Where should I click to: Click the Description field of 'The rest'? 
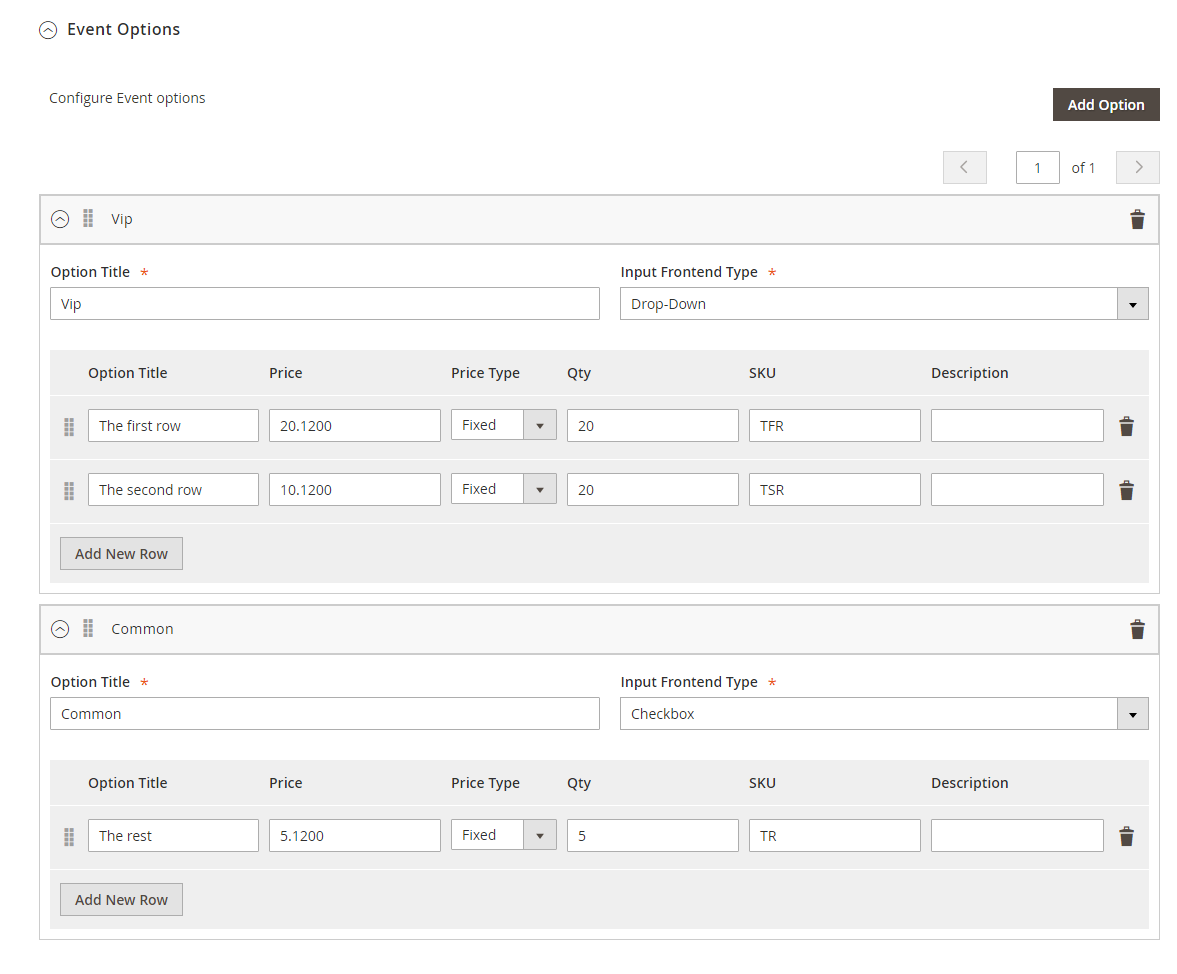tap(1017, 835)
